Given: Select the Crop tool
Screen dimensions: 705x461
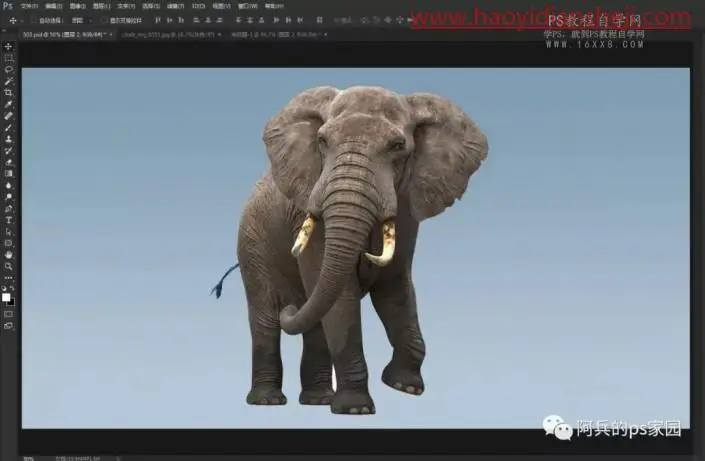Looking at the screenshot, I should click(9, 93).
